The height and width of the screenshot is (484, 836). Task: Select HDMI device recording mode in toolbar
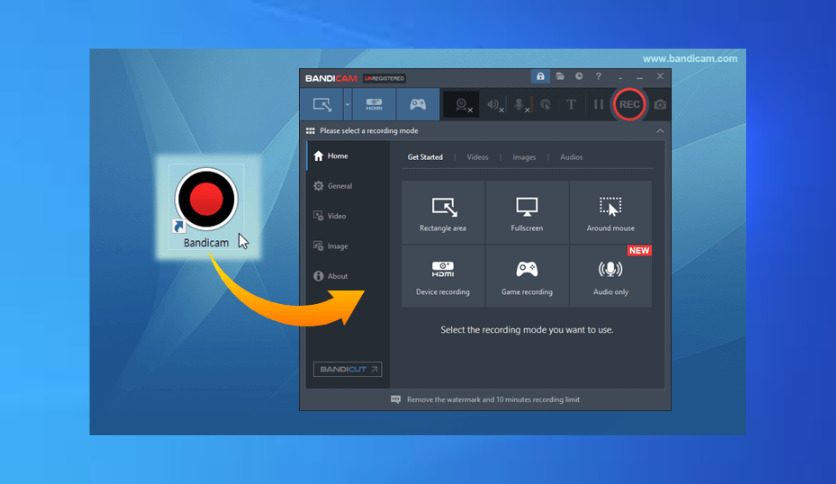tap(374, 104)
